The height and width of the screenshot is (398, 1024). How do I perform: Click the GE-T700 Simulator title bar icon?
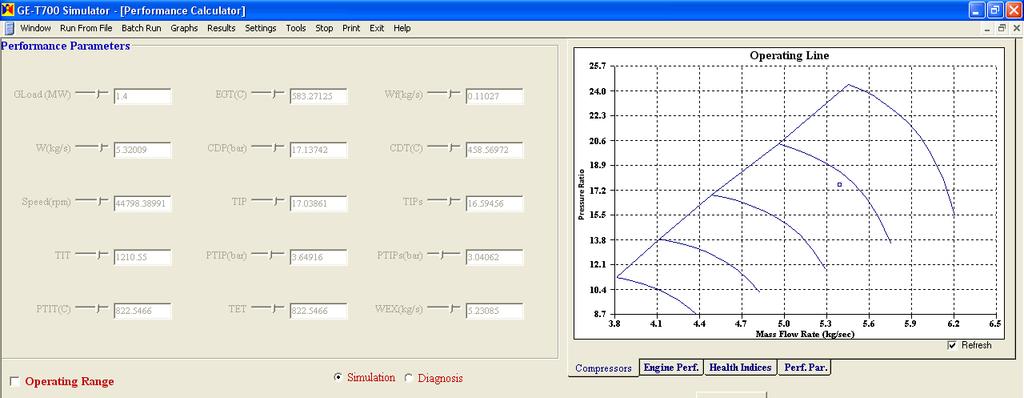tap(7, 10)
